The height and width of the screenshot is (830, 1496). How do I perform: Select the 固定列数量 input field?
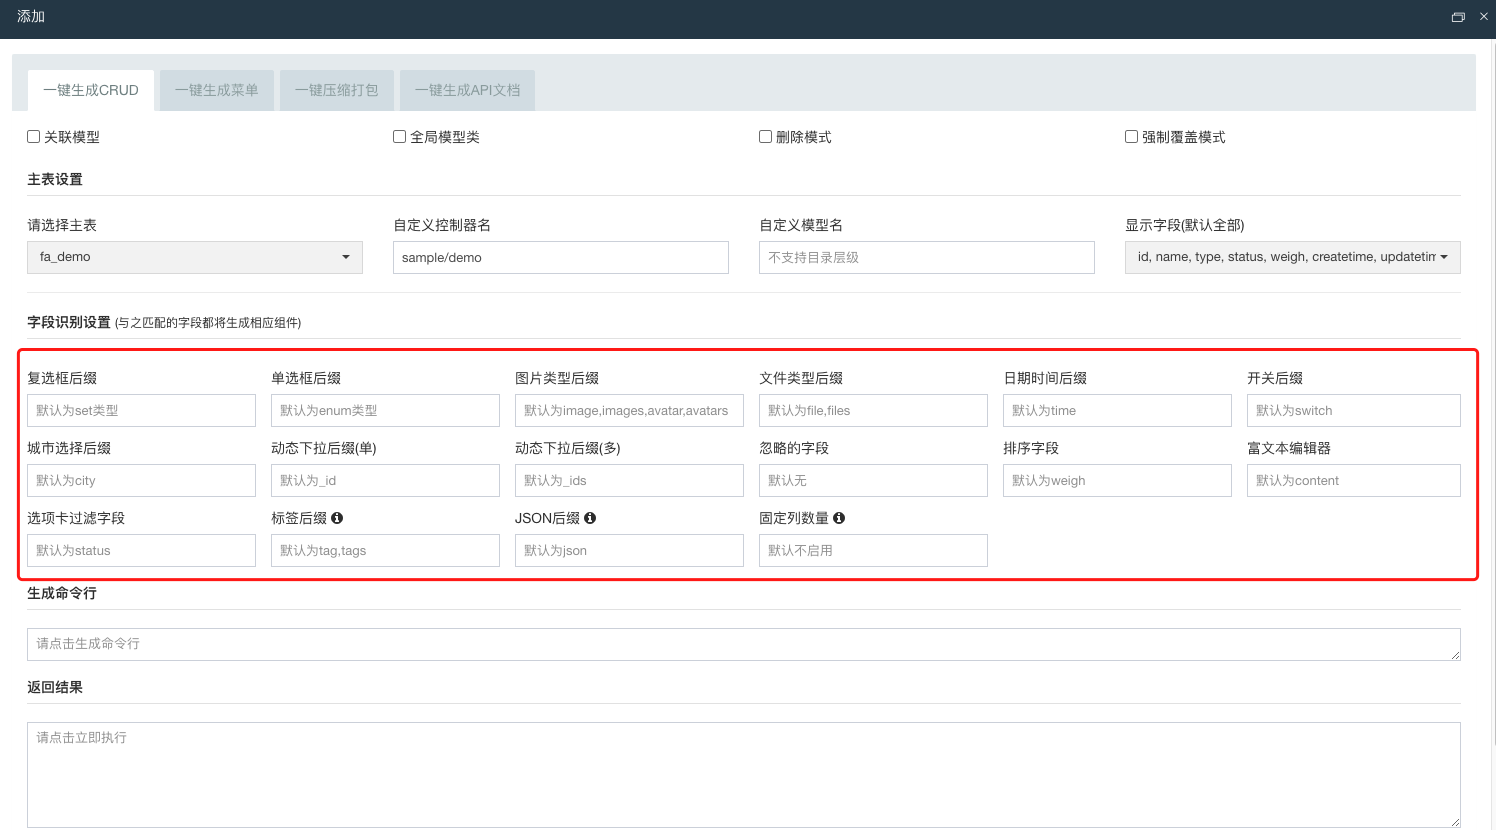(873, 550)
